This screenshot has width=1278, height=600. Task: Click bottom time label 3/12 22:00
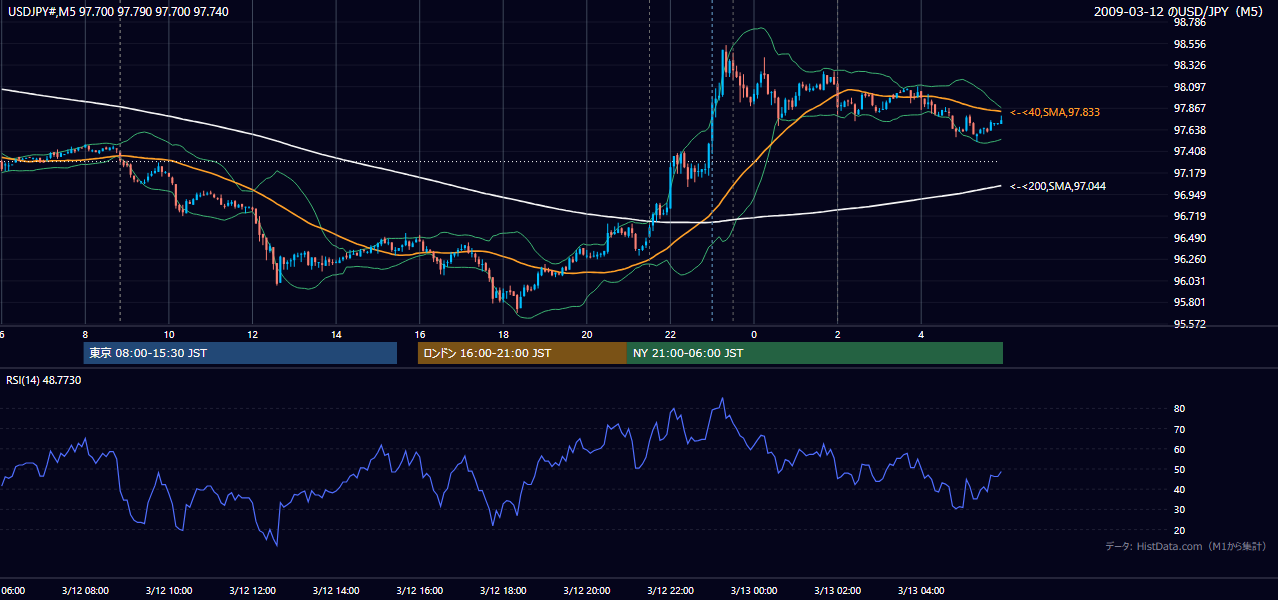(670, 590)
